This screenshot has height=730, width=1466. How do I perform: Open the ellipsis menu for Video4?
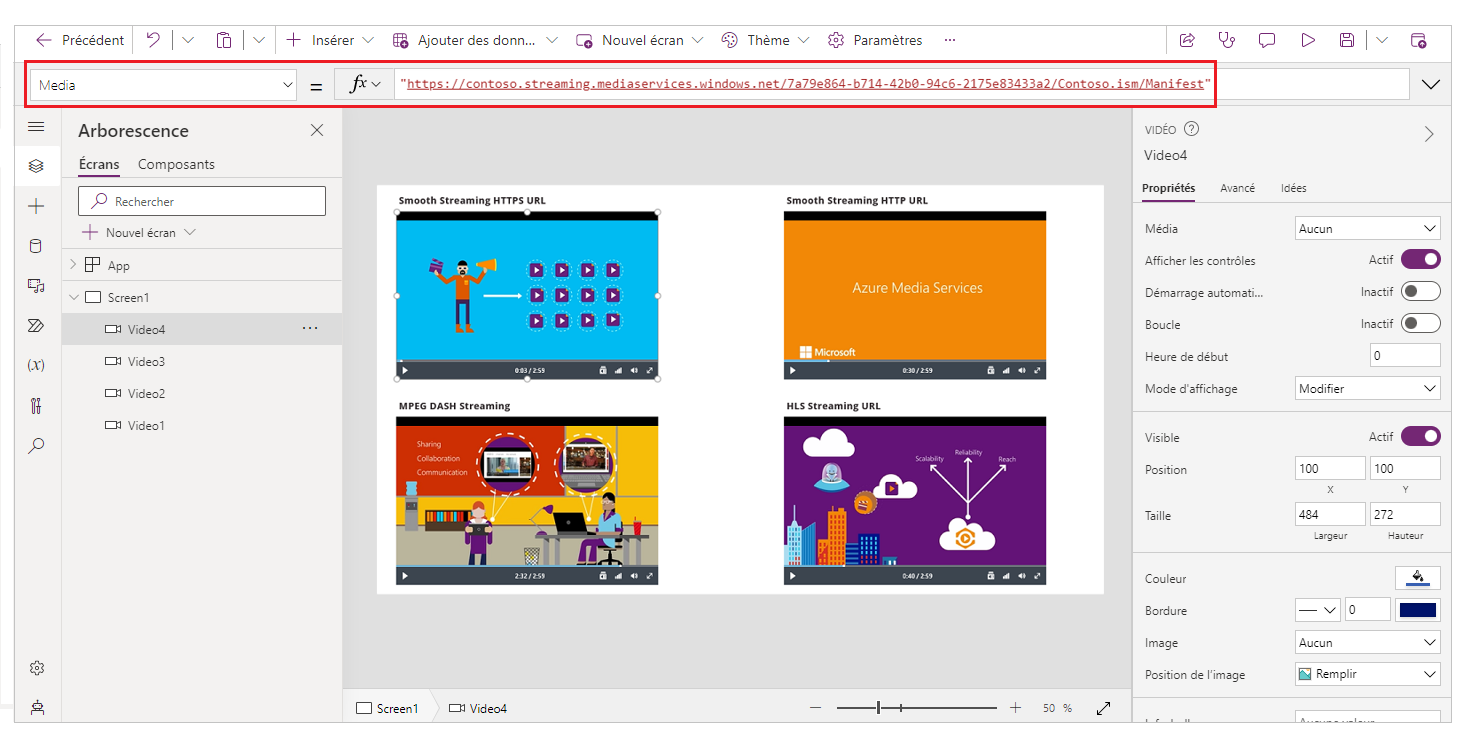pos(310,328)
